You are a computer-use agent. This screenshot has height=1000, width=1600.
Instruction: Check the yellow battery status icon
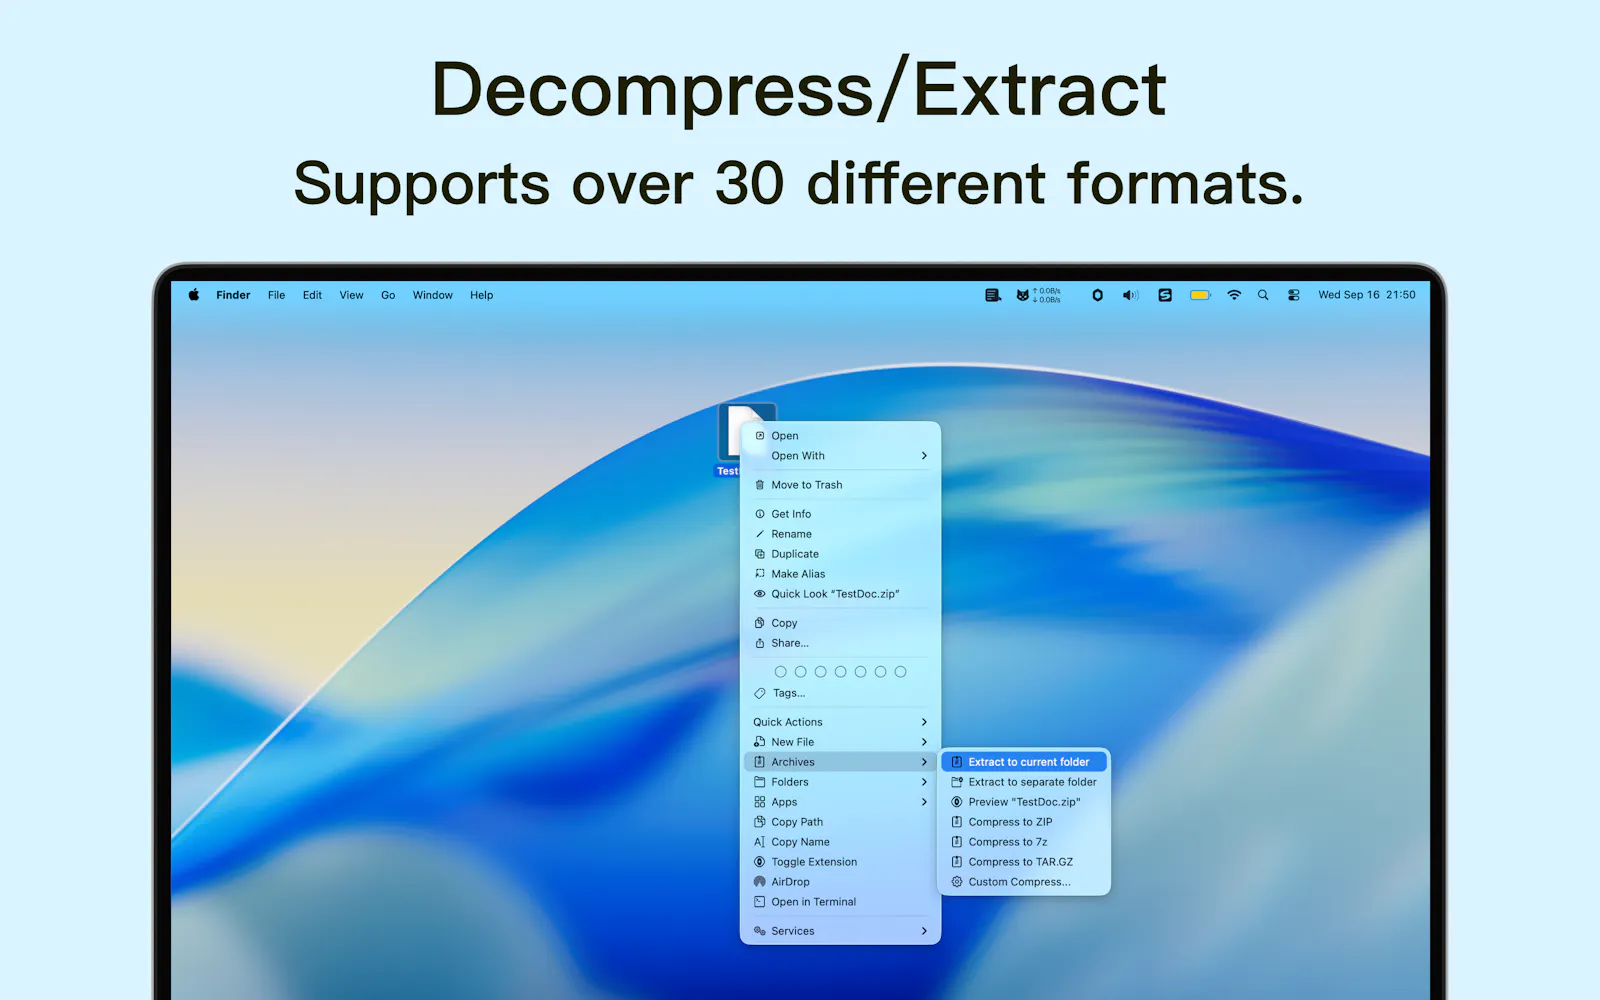coord(1201,295)
